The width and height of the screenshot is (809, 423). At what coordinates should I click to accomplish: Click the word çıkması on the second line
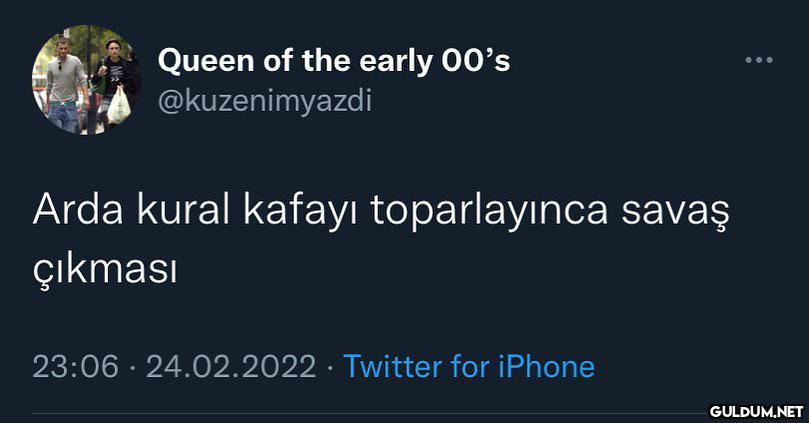click(x=105, y=267)
